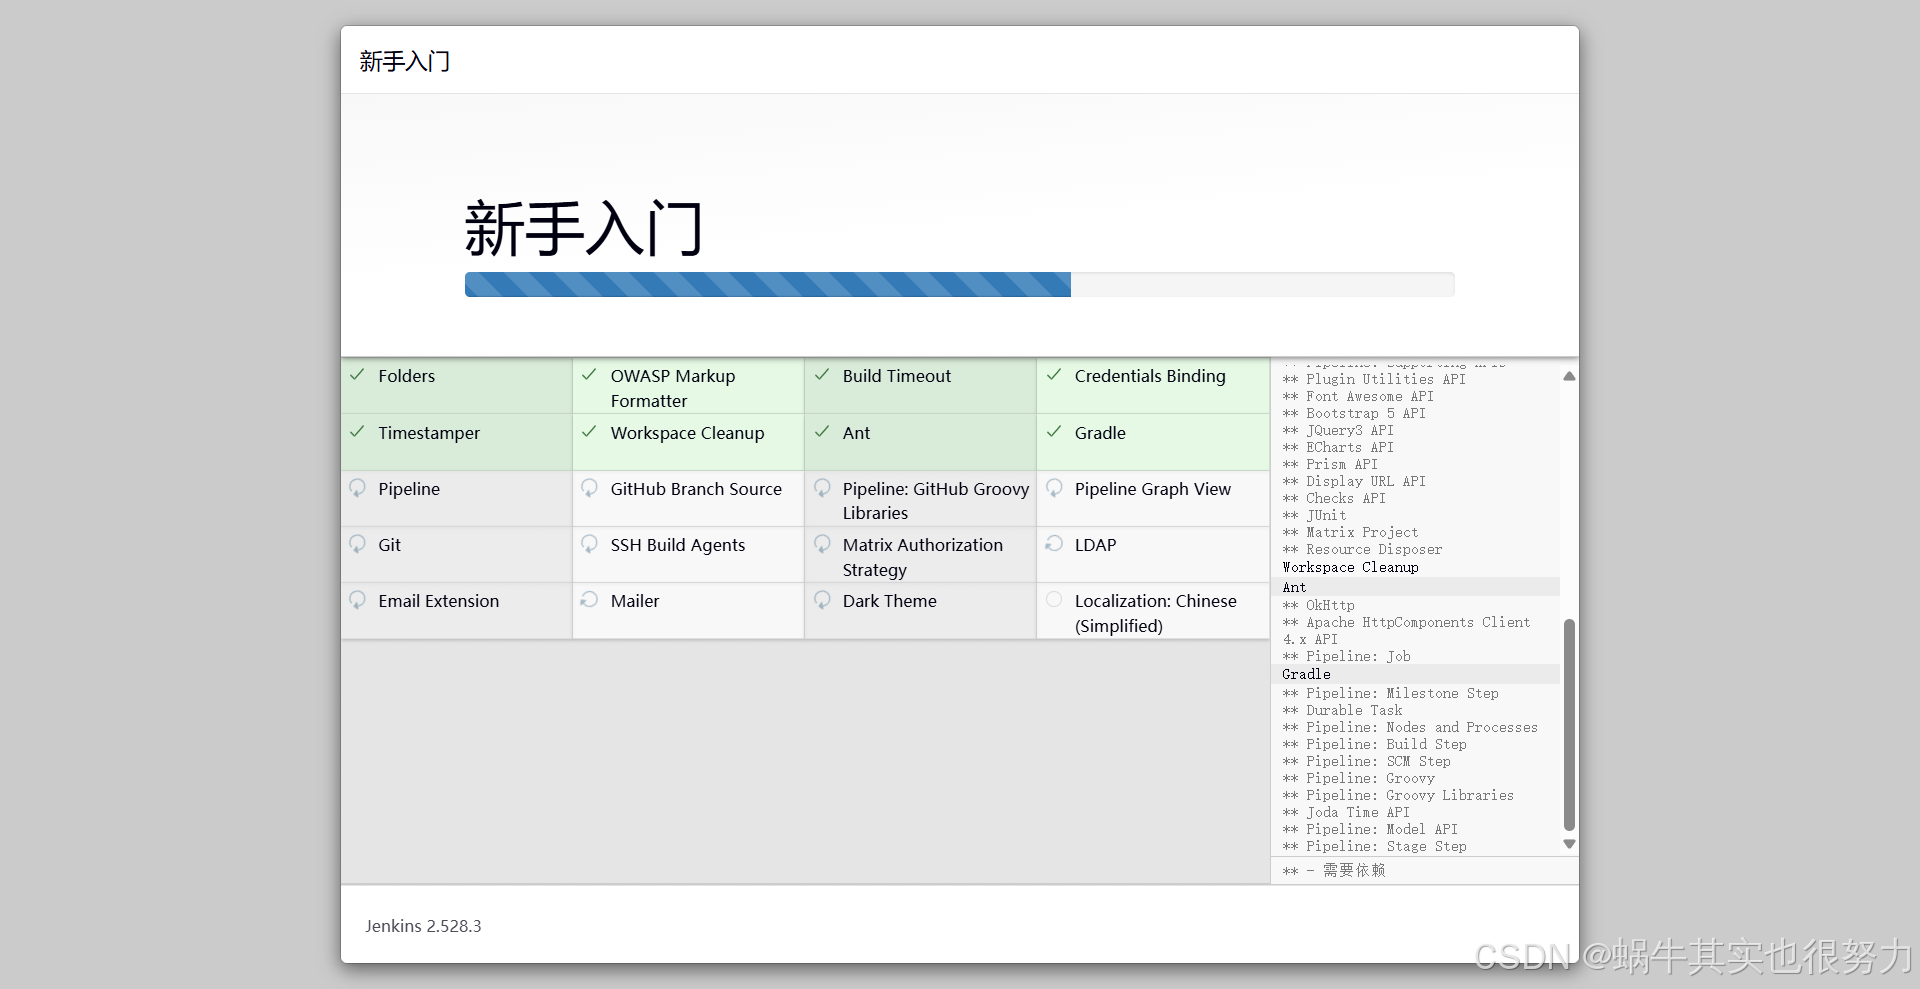Select the Pipeline Graph View label

tap(1153, 489)
